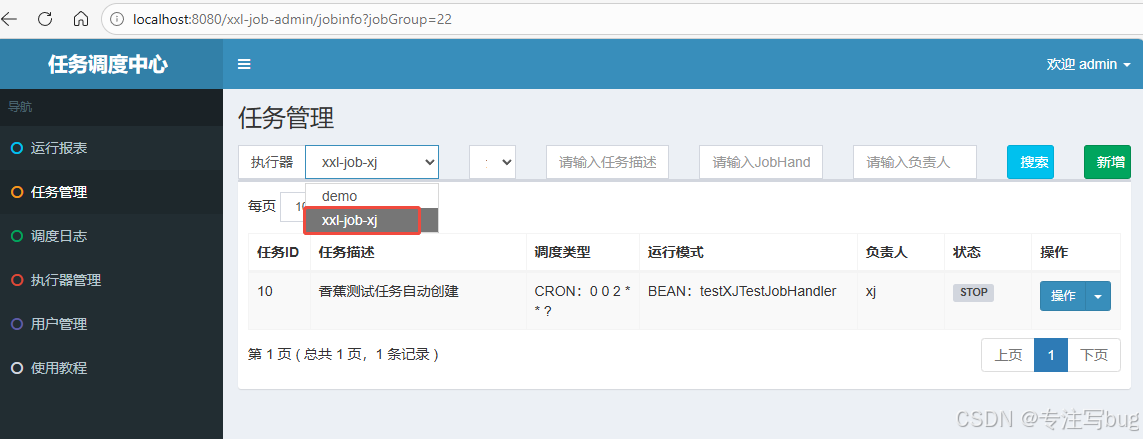Click the purple circle icon beside 用户管理

point(17,324)
